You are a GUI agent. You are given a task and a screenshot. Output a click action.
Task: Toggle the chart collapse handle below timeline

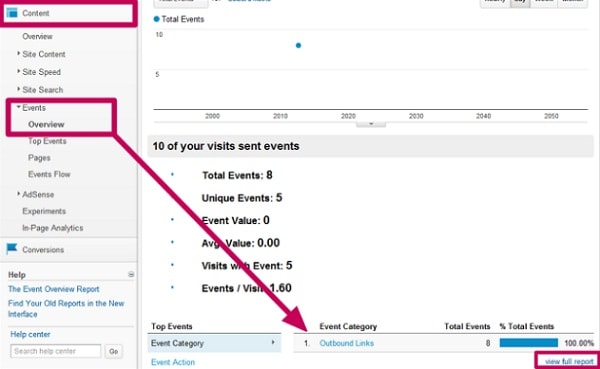371,124
